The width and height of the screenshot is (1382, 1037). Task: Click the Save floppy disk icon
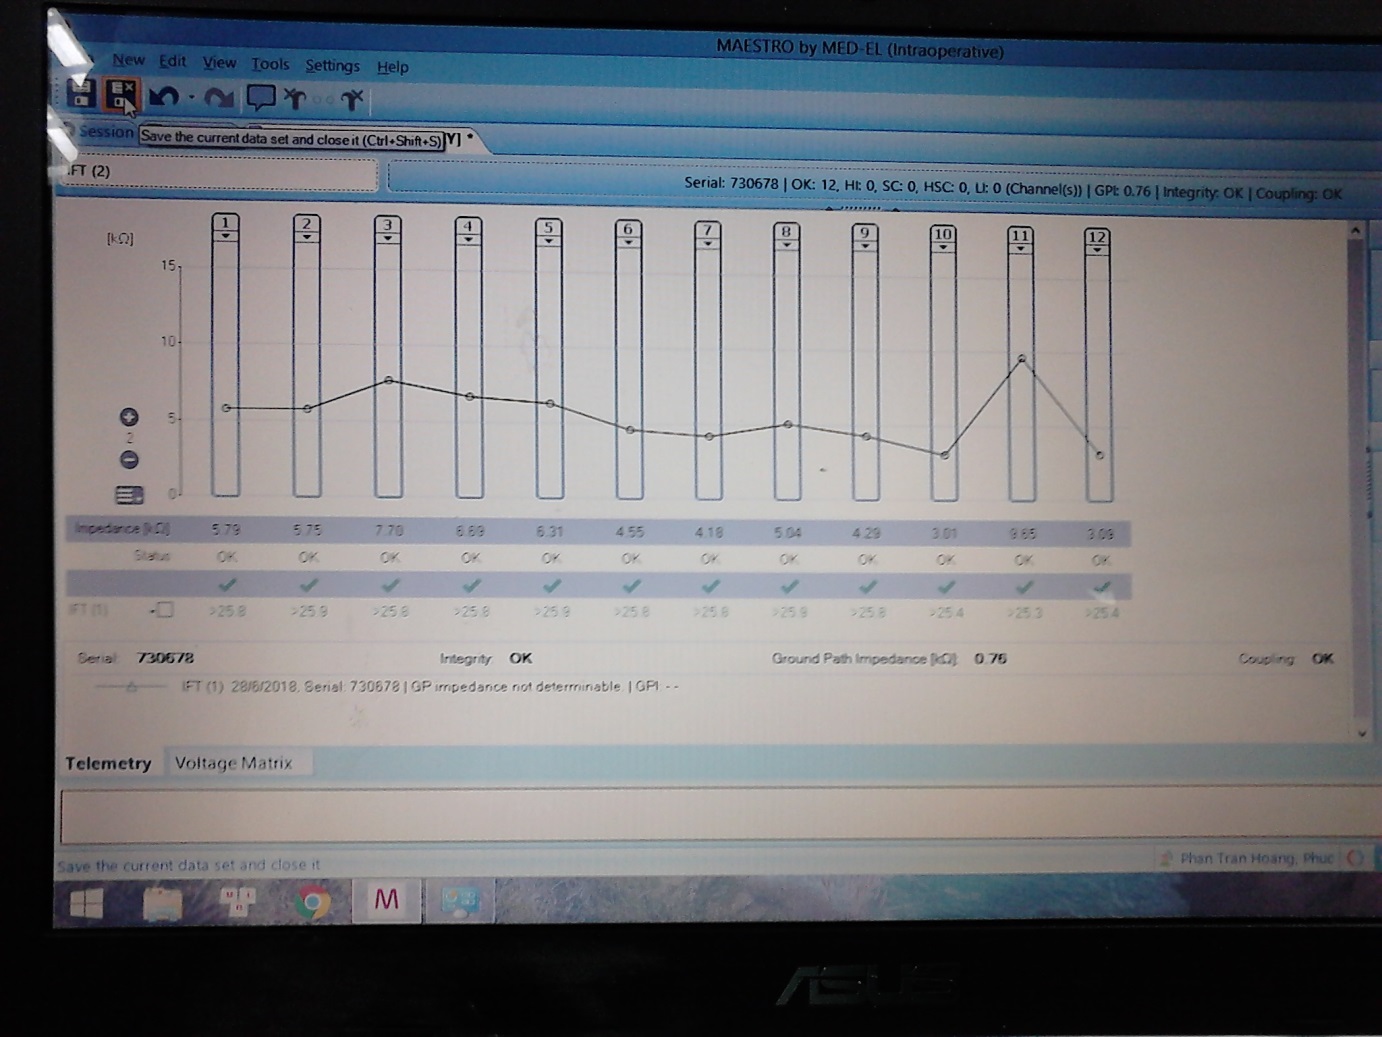81,94
